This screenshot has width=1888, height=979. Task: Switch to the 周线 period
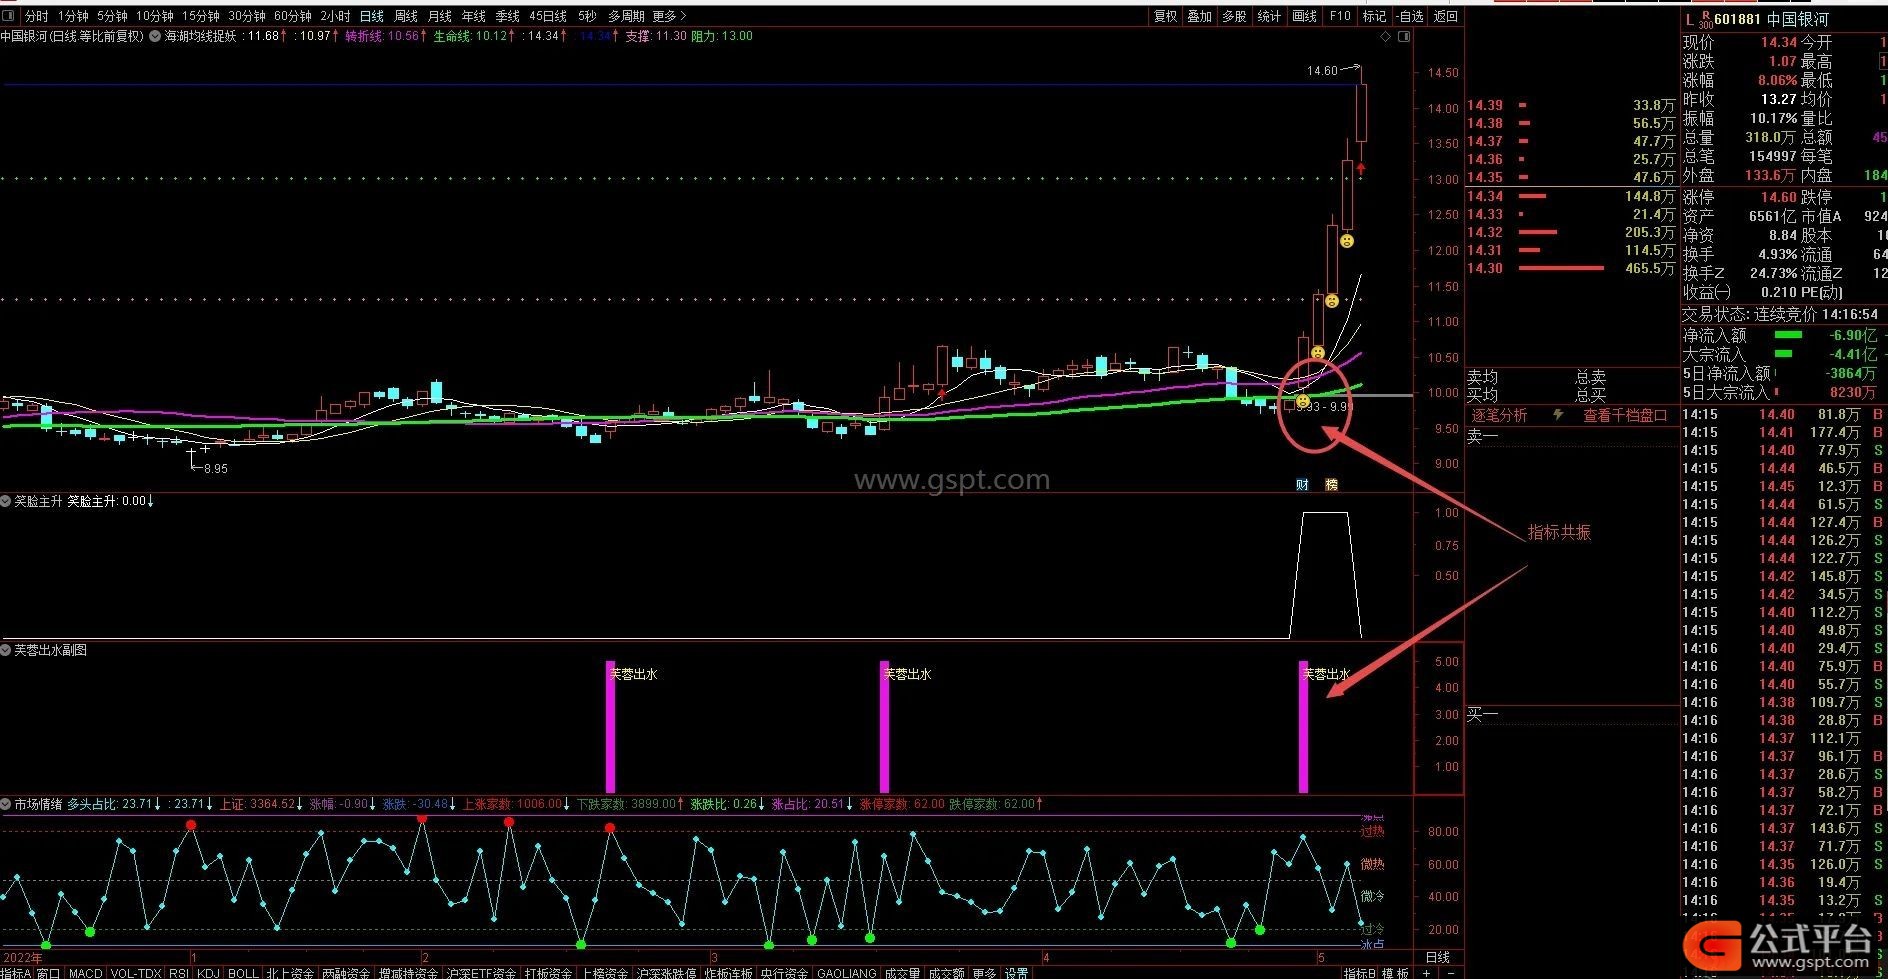click(x=405, y=16)
